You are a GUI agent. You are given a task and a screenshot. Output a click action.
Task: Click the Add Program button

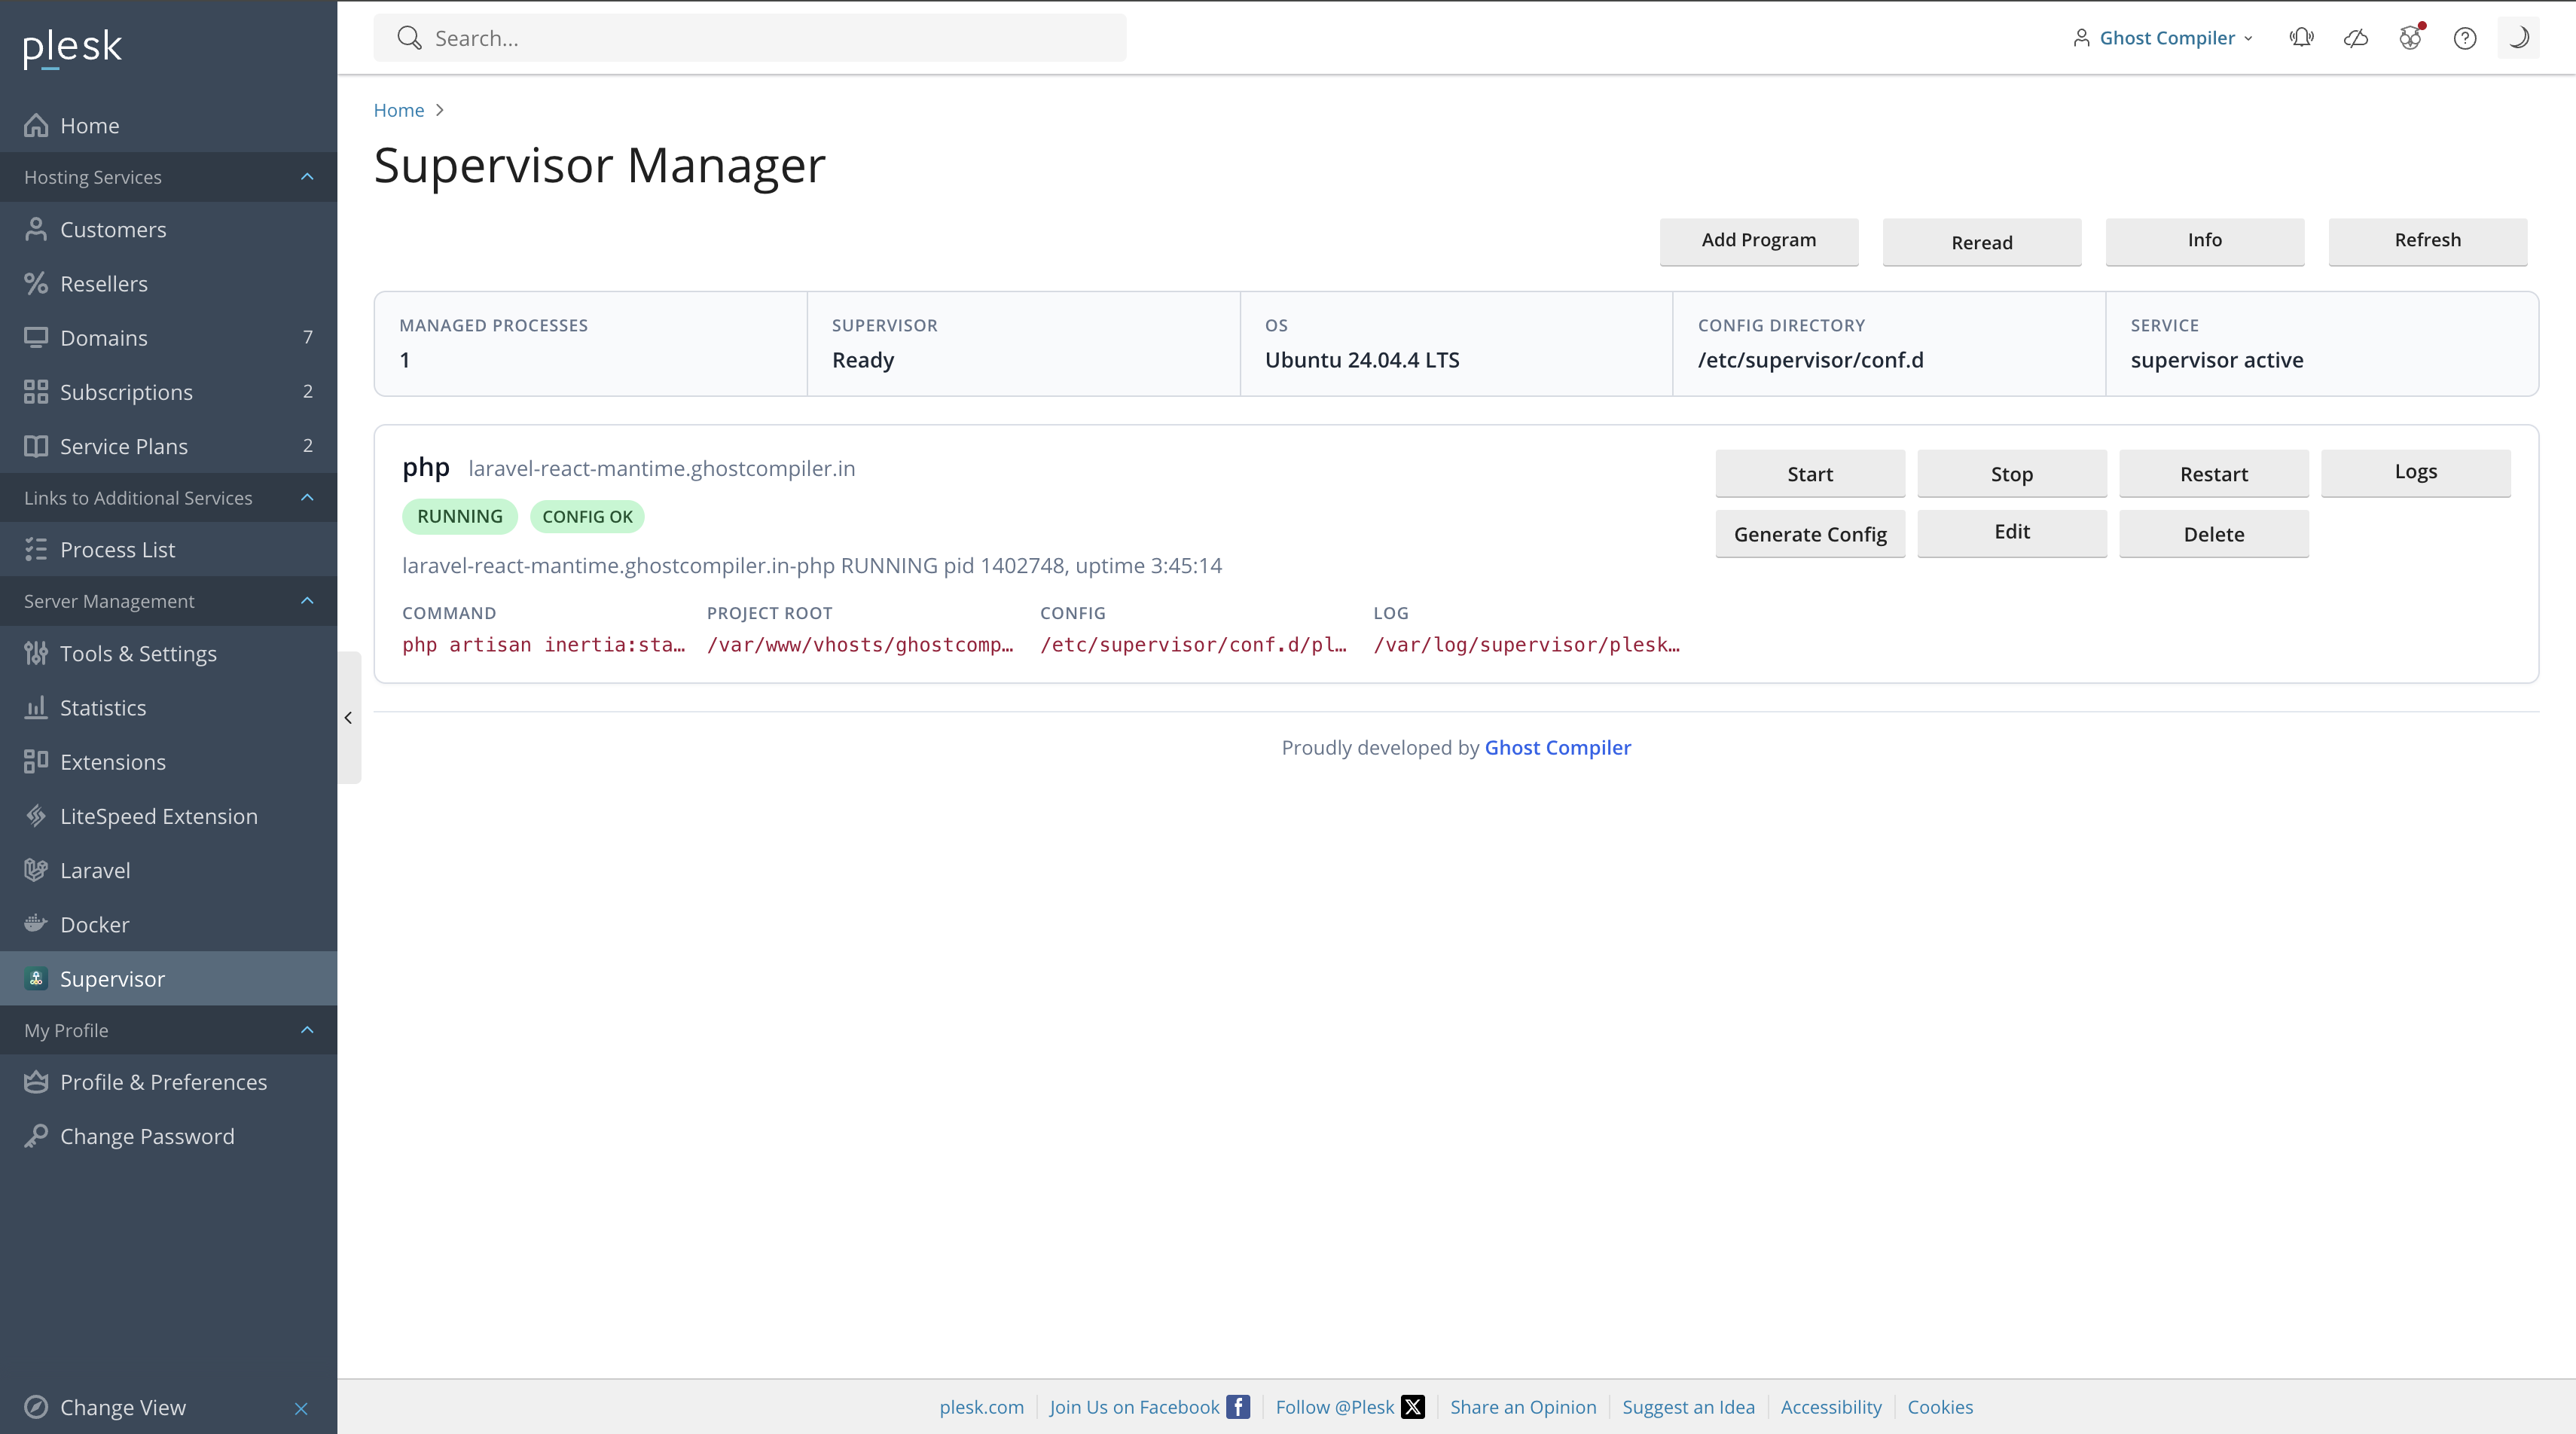[x=1759, y=241]
